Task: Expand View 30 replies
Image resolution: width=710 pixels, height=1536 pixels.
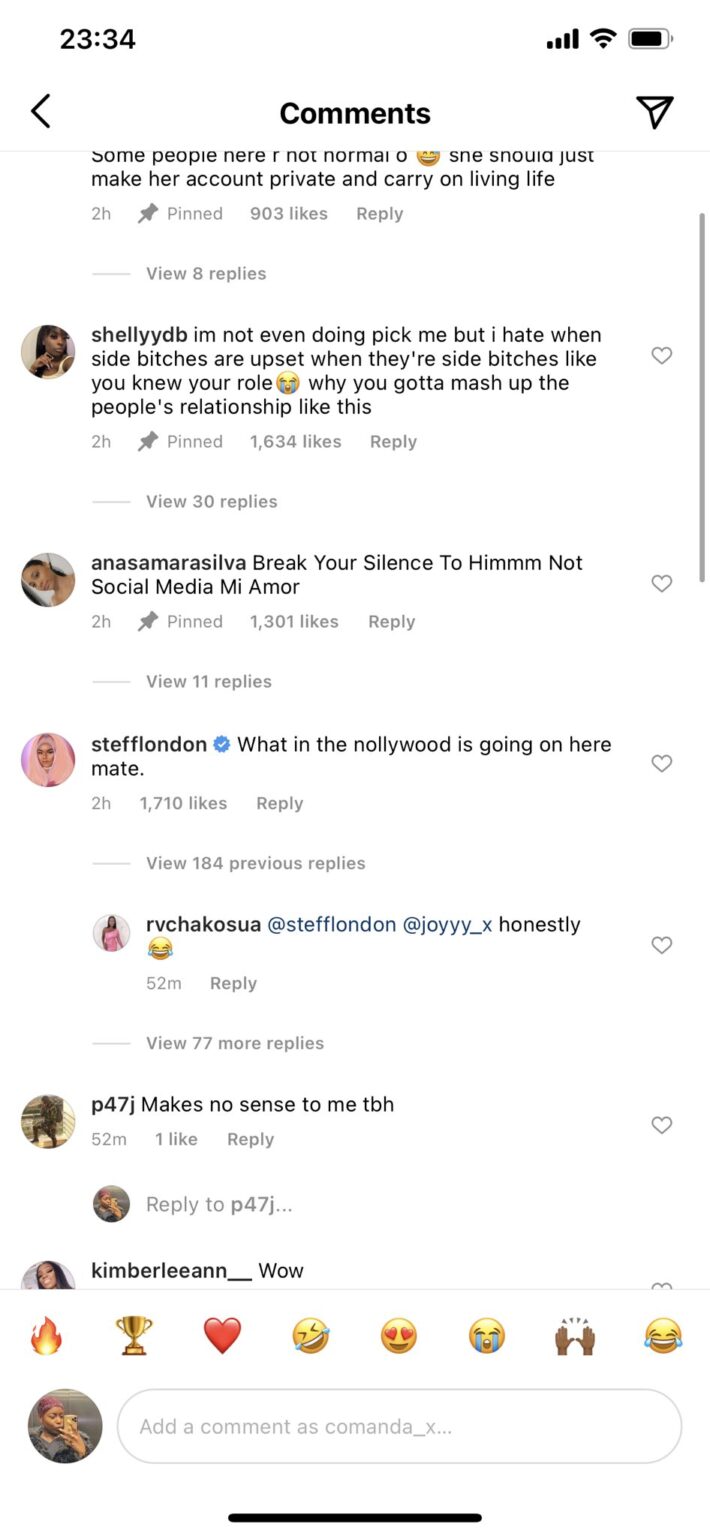Action: [211, 501]
